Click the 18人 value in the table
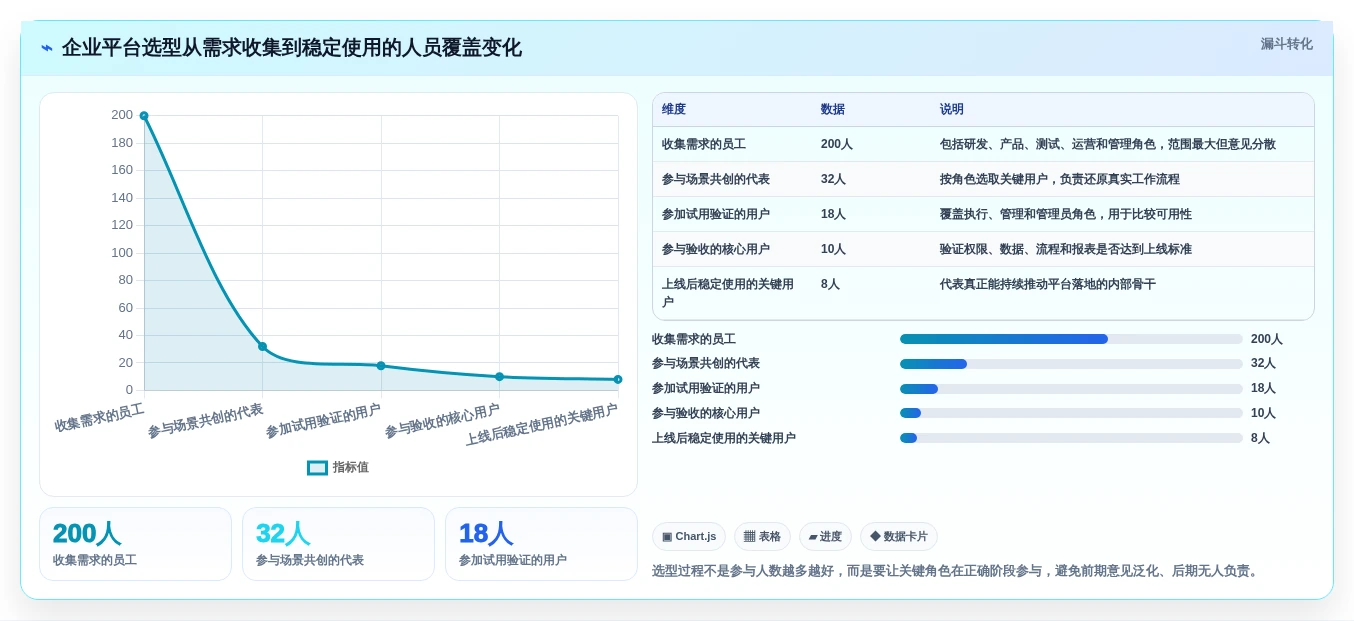Image resolution: width=1354 pixels, height=621 pixels. click(x=833, y=214)
